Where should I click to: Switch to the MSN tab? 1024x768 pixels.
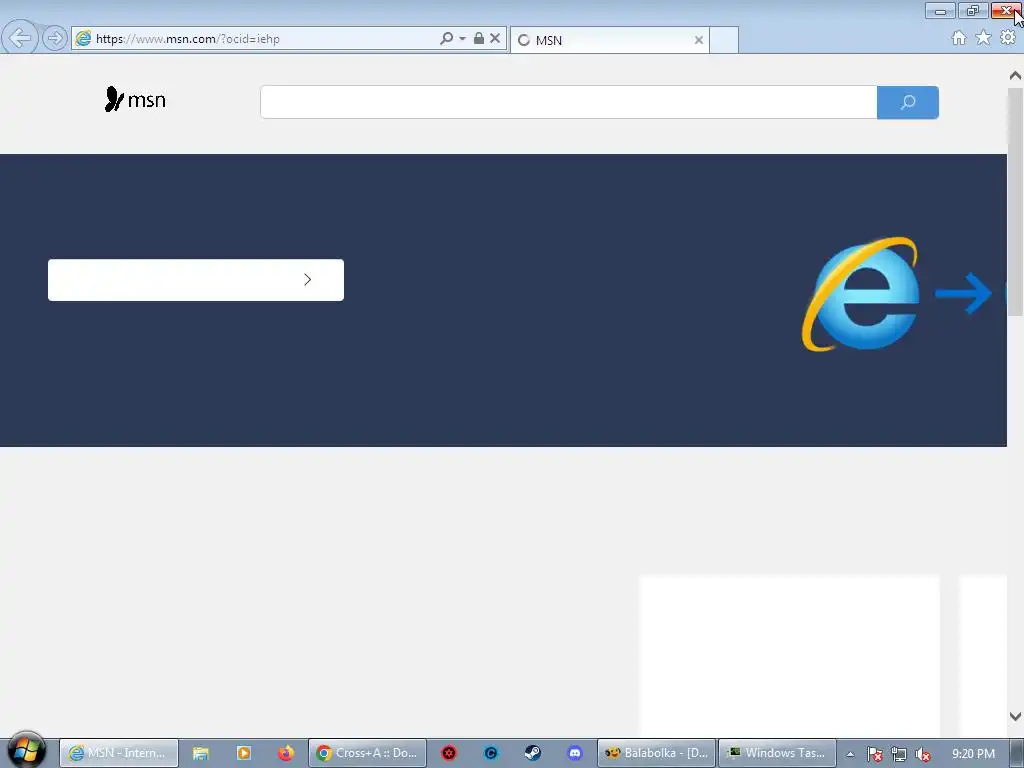(x=609, y=40)
